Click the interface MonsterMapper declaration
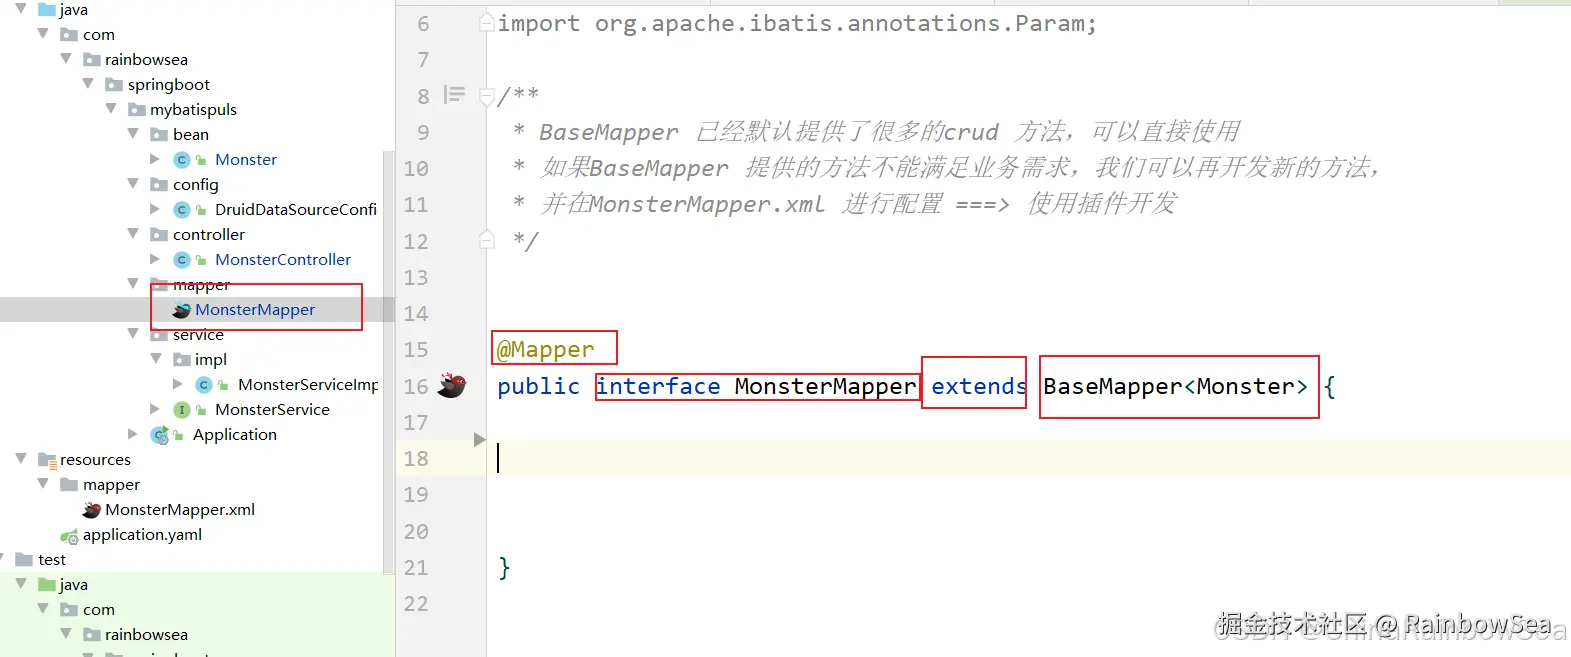This screenshot has height=657, width=1571. click(756, 386)
